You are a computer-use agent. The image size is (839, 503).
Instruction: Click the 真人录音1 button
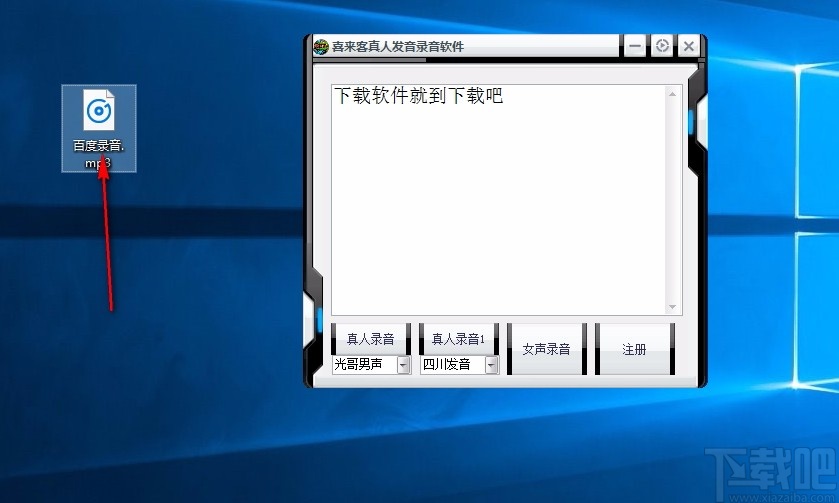click(458, 339)
